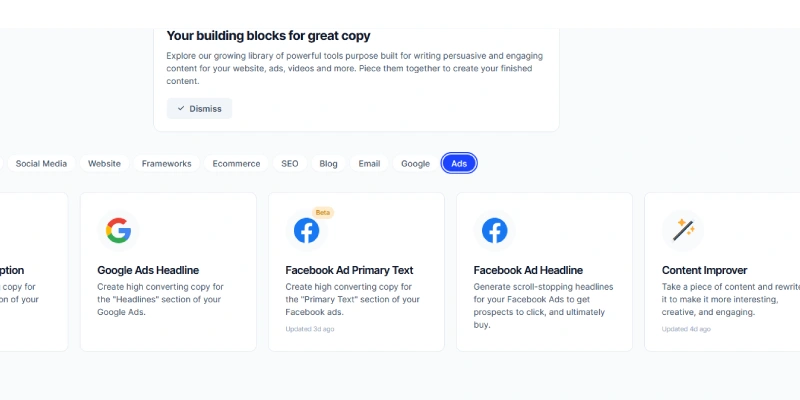Click the active Ads category pill

coord(459,164)
